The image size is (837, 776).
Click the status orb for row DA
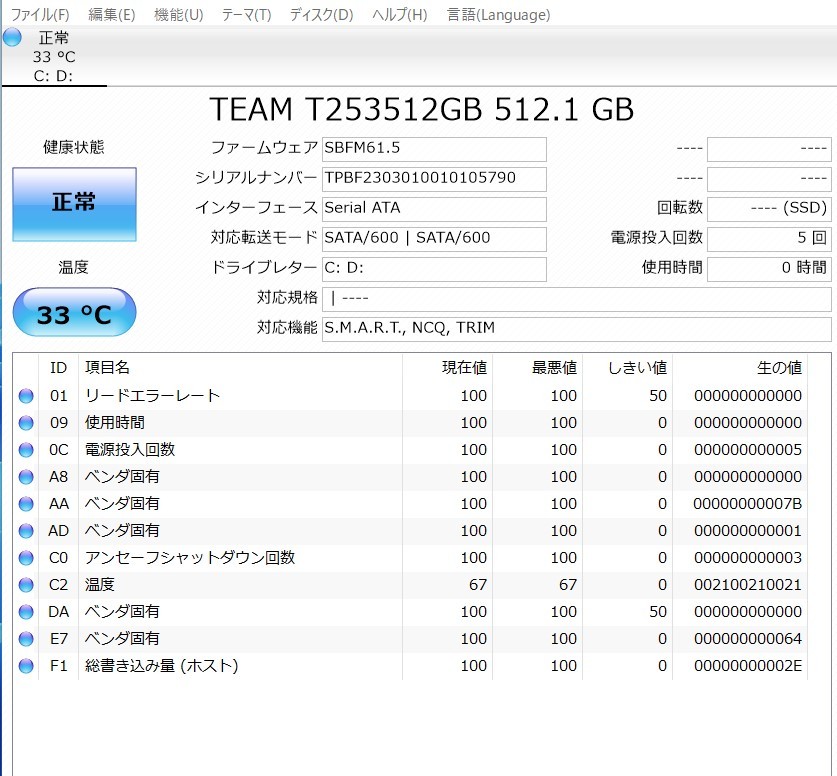coord(26,612)
